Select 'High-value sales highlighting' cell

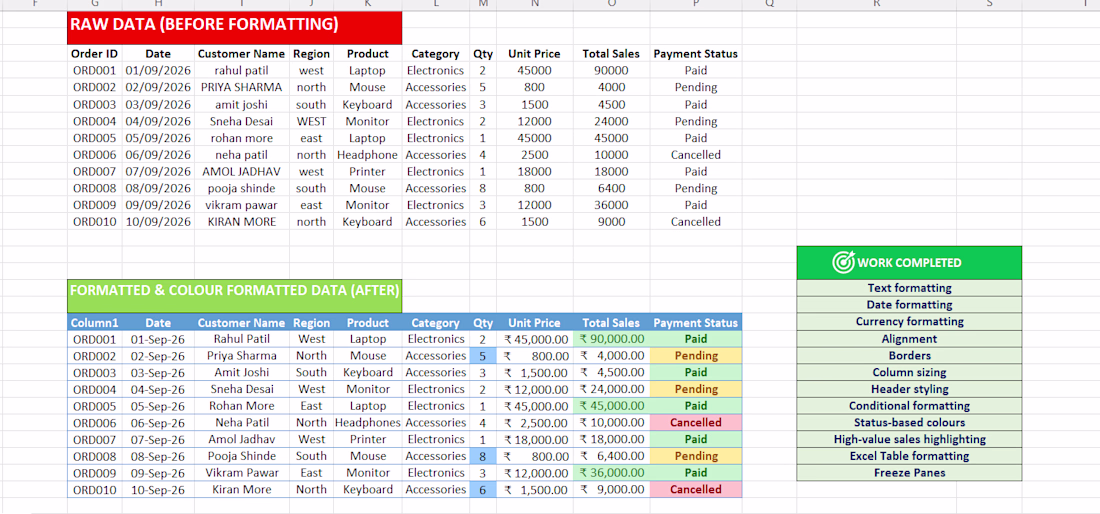[909, 440]
